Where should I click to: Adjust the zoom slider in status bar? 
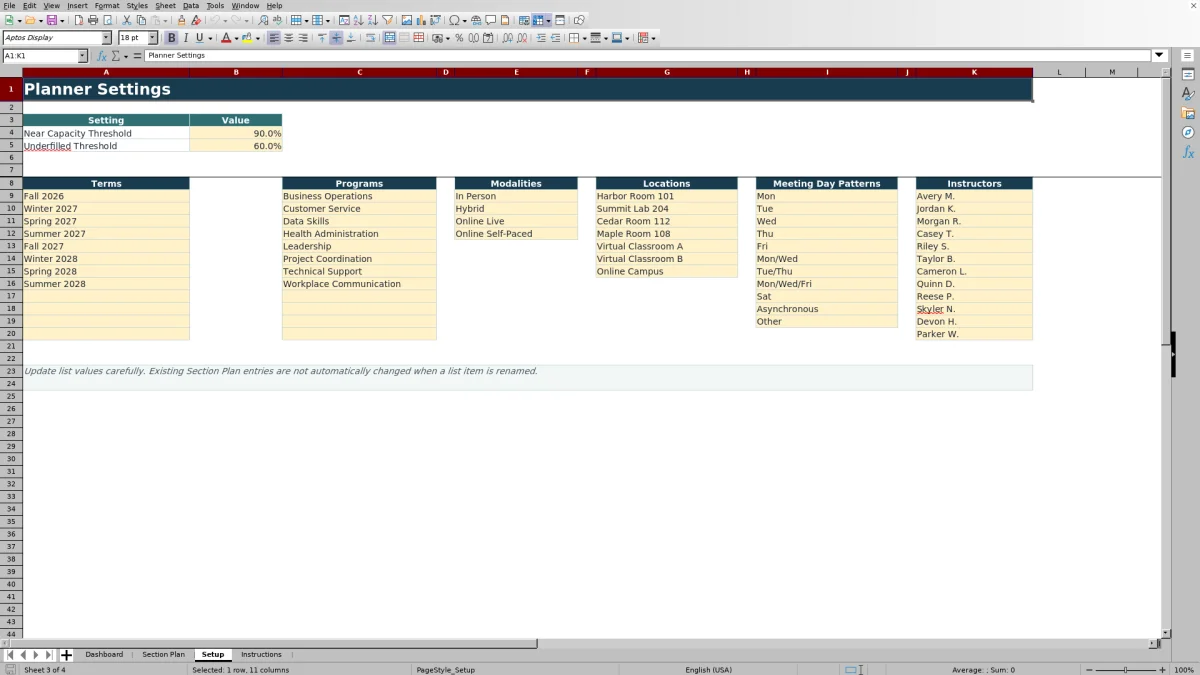[1126, 670]
